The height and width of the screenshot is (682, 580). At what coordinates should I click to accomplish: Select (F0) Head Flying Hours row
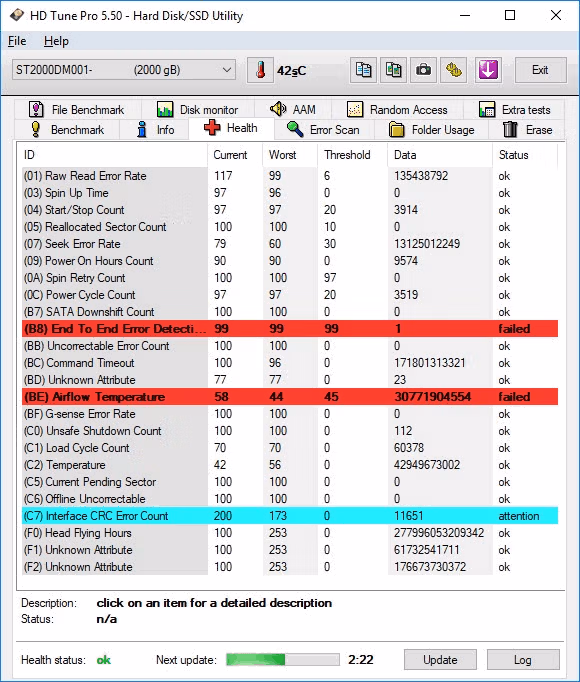point(290,532)
